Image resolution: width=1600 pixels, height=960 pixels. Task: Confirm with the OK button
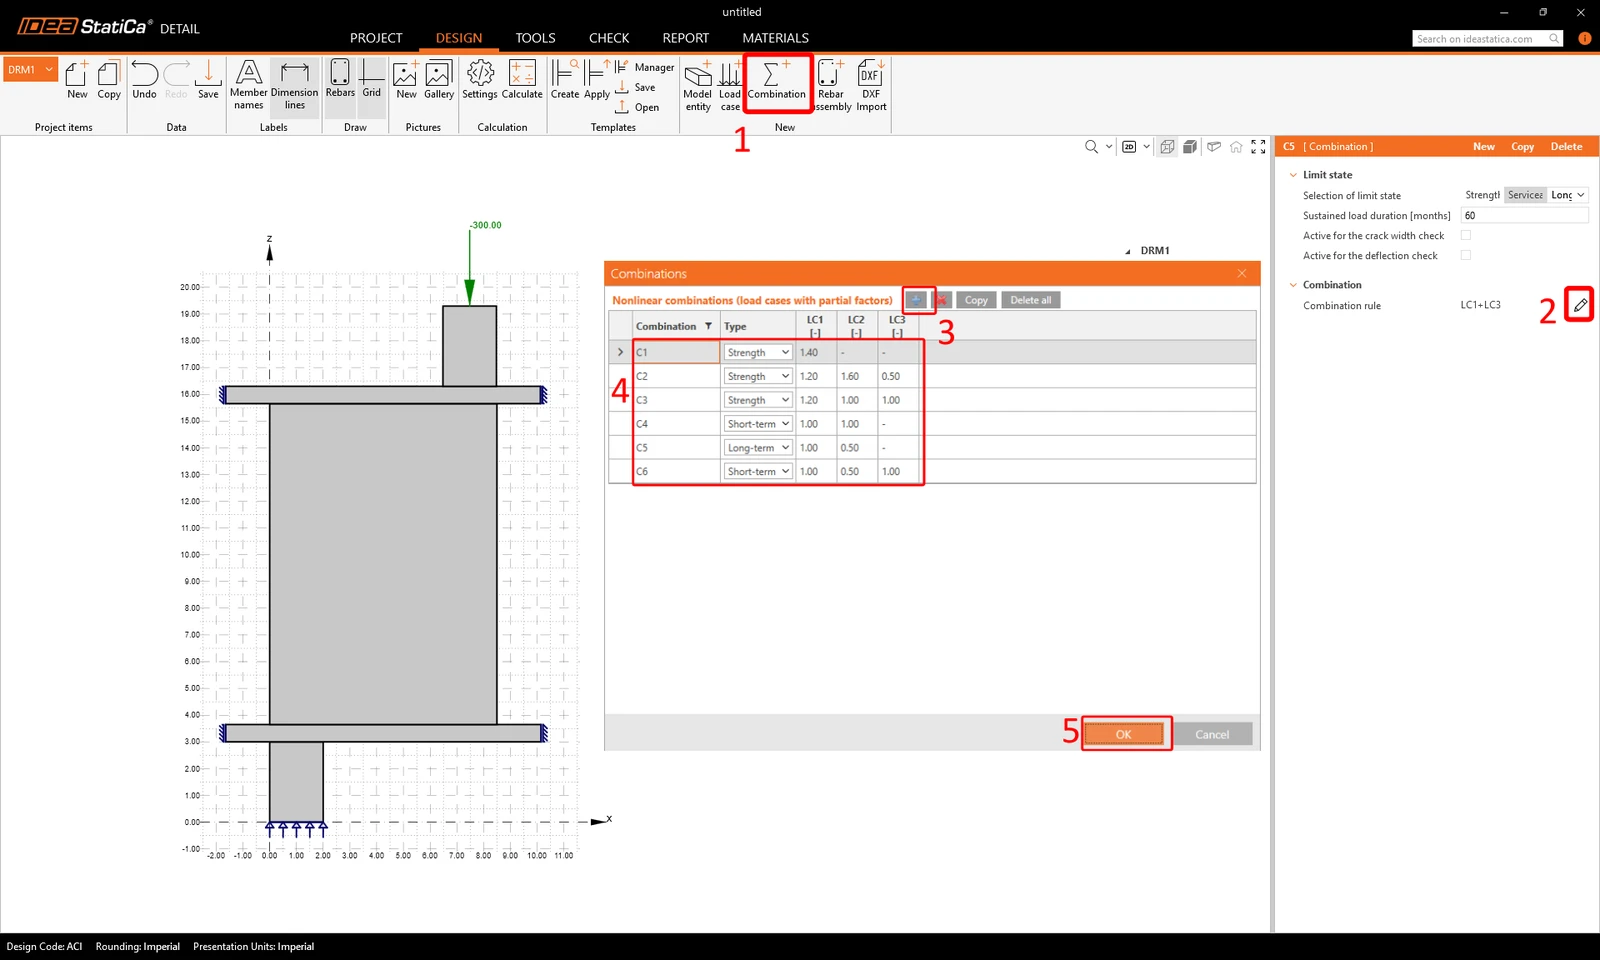click(1124, 734)
